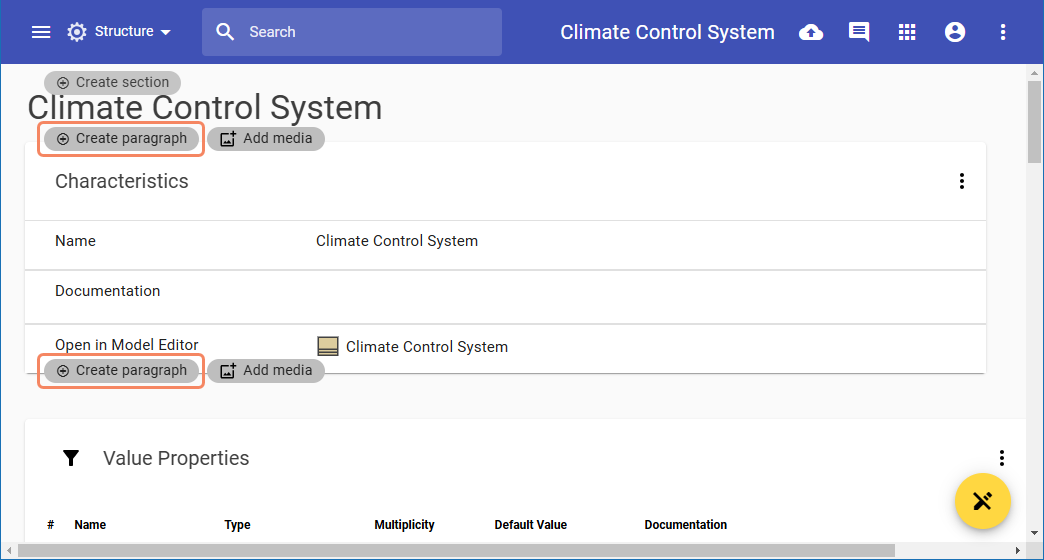Click the user account icon
The height and width of the screenshot is (560, 1044).
point(955,32)
